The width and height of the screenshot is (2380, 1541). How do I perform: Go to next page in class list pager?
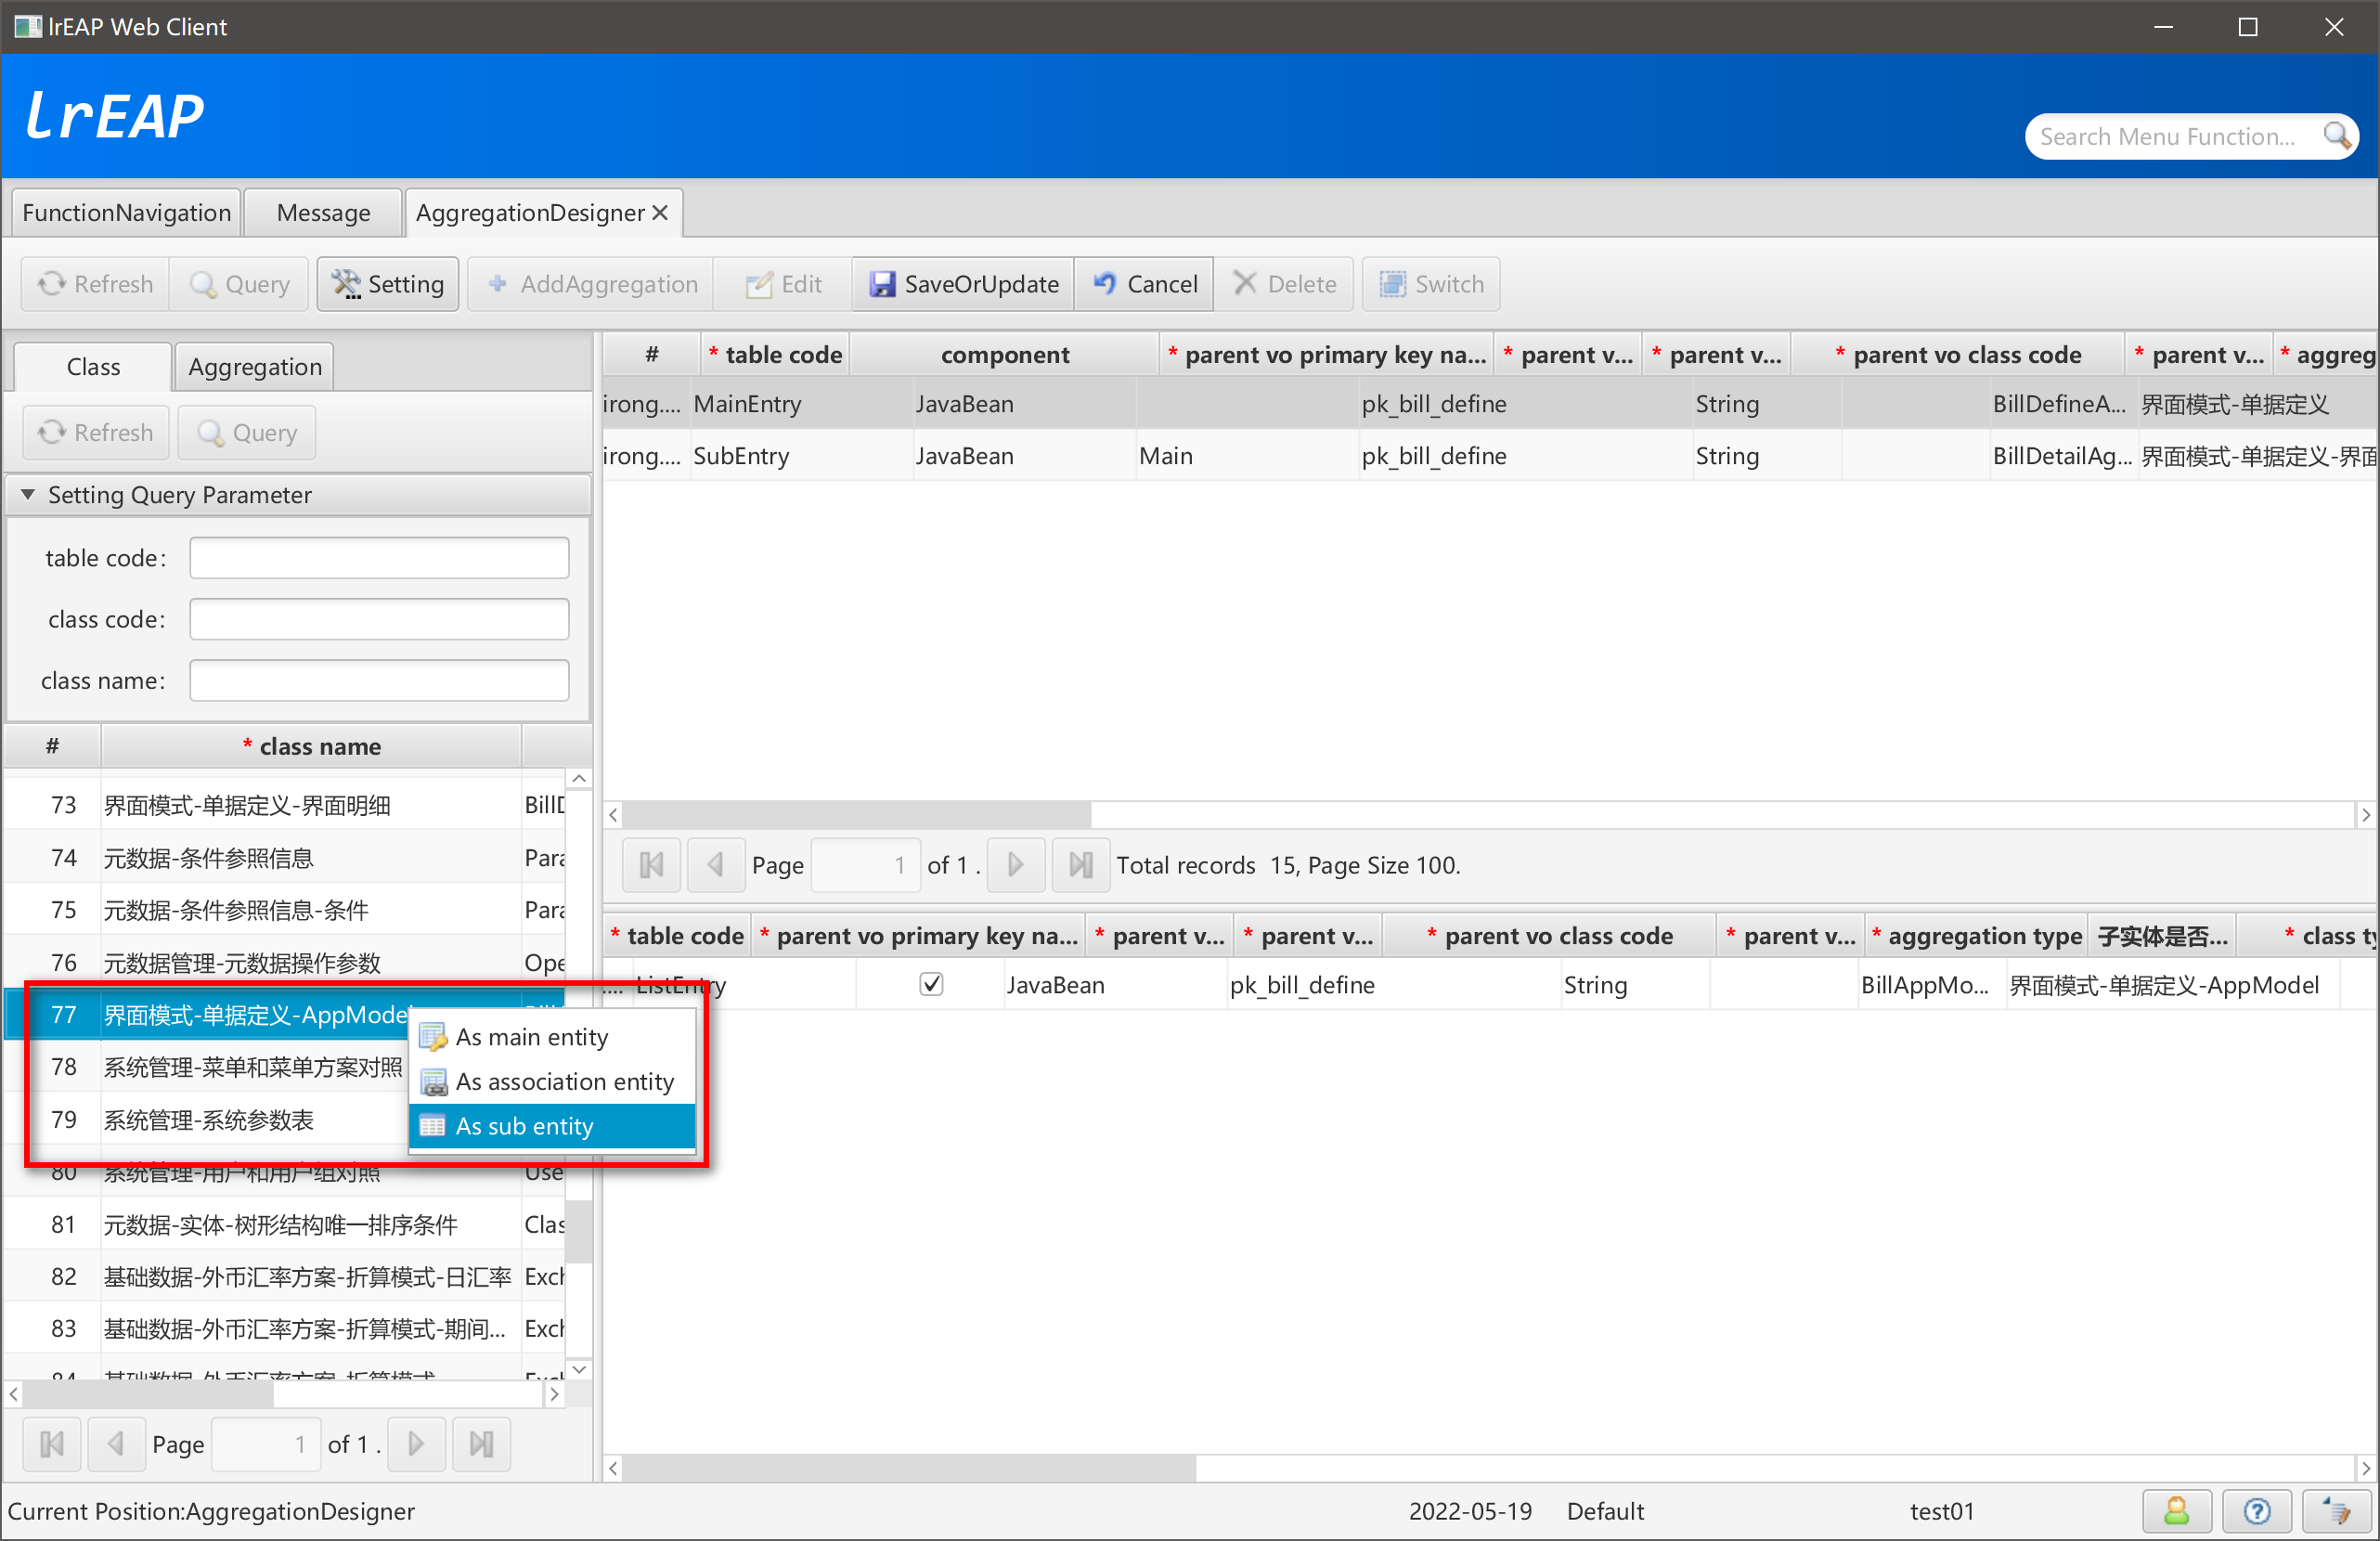click(416, 1444)
